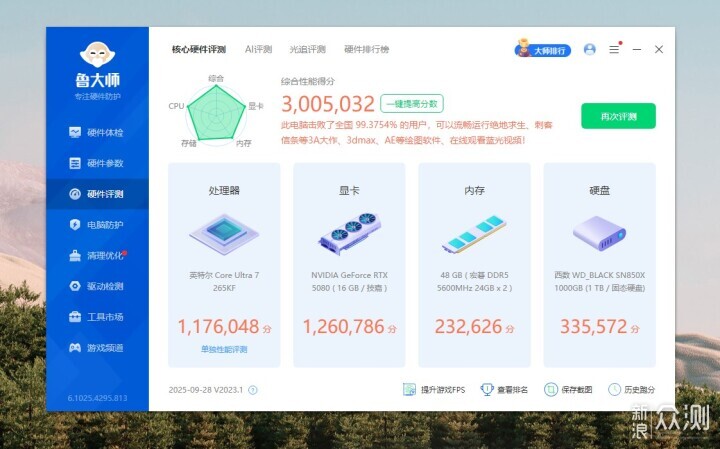Screen dimensions: 720x449
Task: Click the 硬盘 card heading
Action: click(x=599, y=190)
